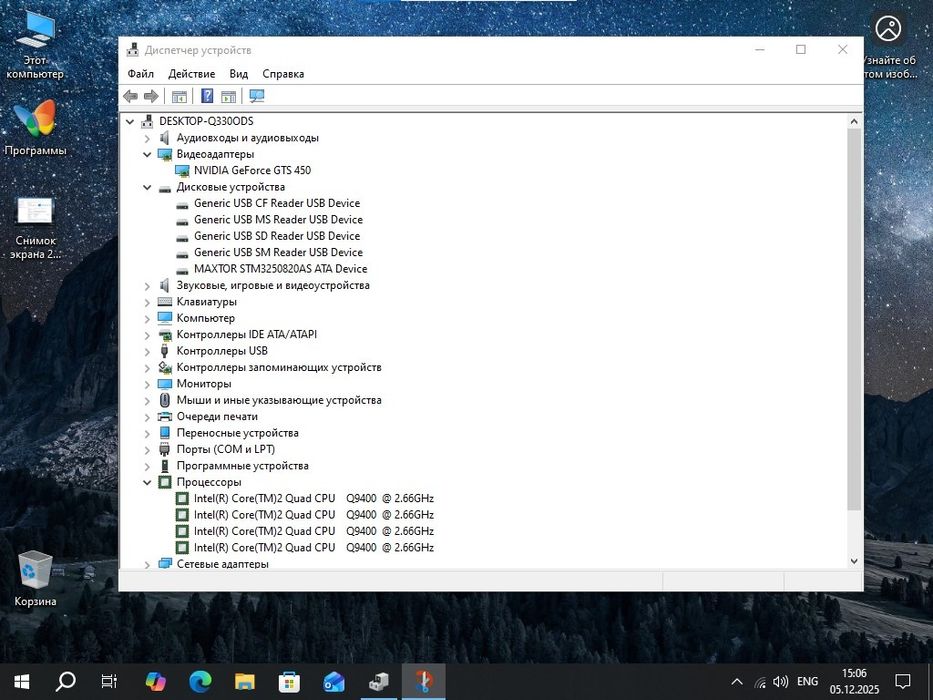Expand Звуковые, игровые и видеоустройства

[147, 286]
